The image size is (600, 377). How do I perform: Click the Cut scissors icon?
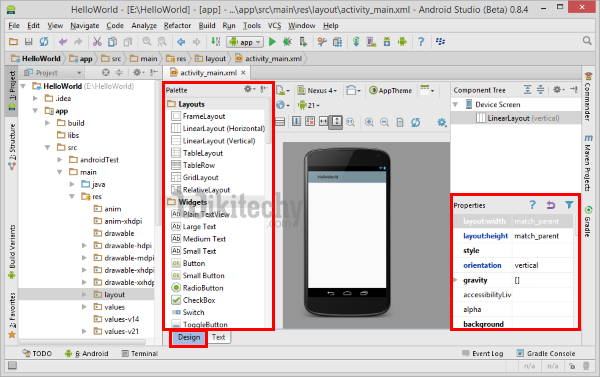[97, 42]
